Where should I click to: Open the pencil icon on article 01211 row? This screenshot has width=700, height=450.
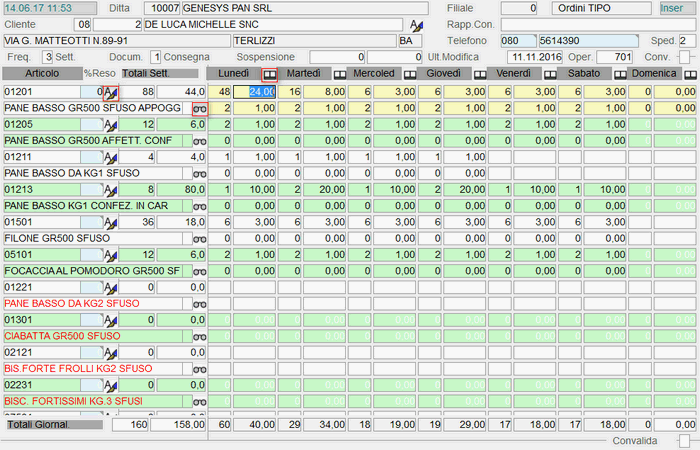111,158
